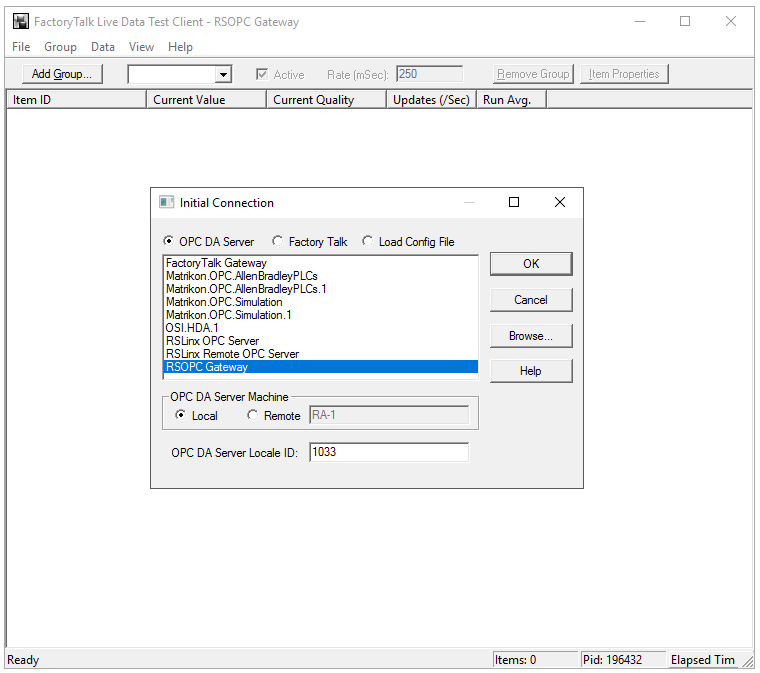
Task: Select OSI.HDA.1 in server list
Action: tap(321, 328)
